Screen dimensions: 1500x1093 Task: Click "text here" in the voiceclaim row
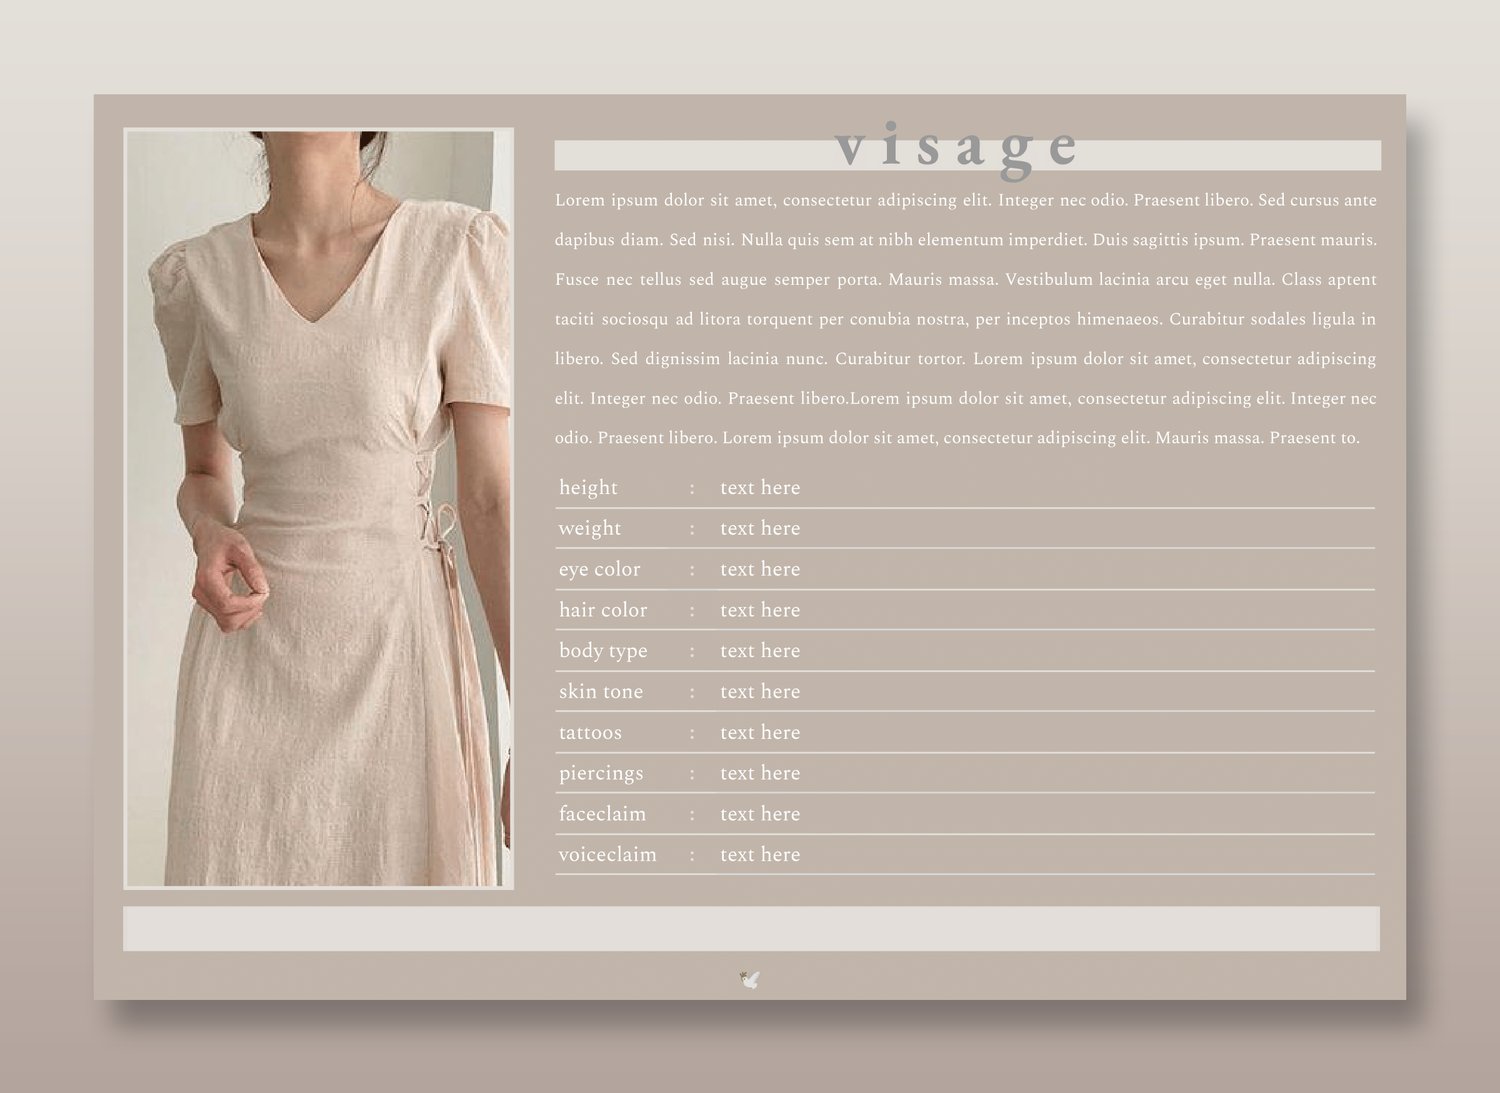coord(760,855)
